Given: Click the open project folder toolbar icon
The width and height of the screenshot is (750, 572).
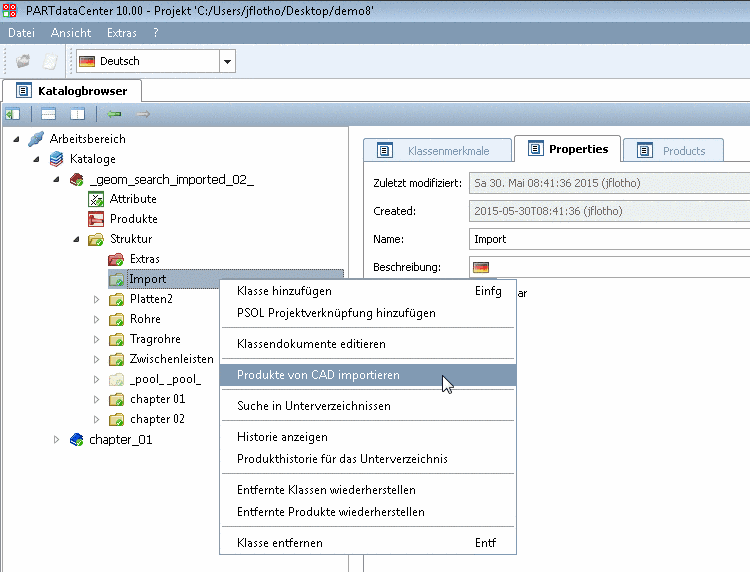Looking at the screenshot, I should click(23, 61).
